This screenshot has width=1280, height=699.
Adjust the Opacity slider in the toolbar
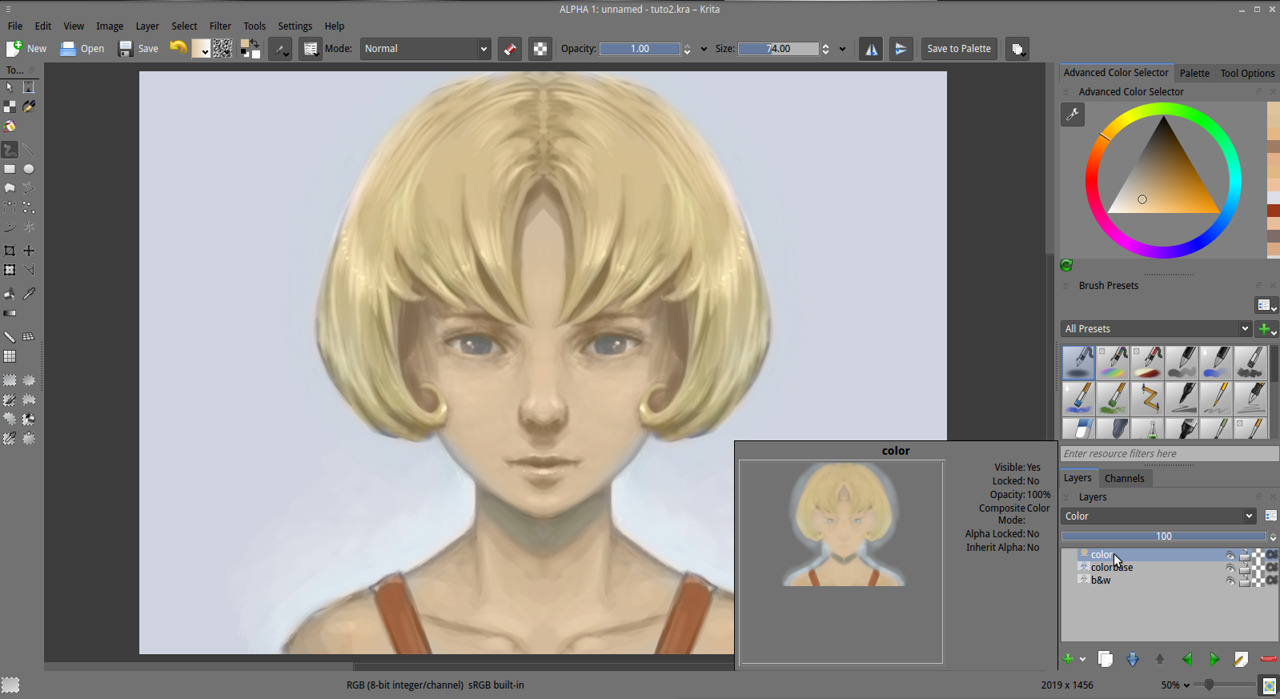pos(640,48)
